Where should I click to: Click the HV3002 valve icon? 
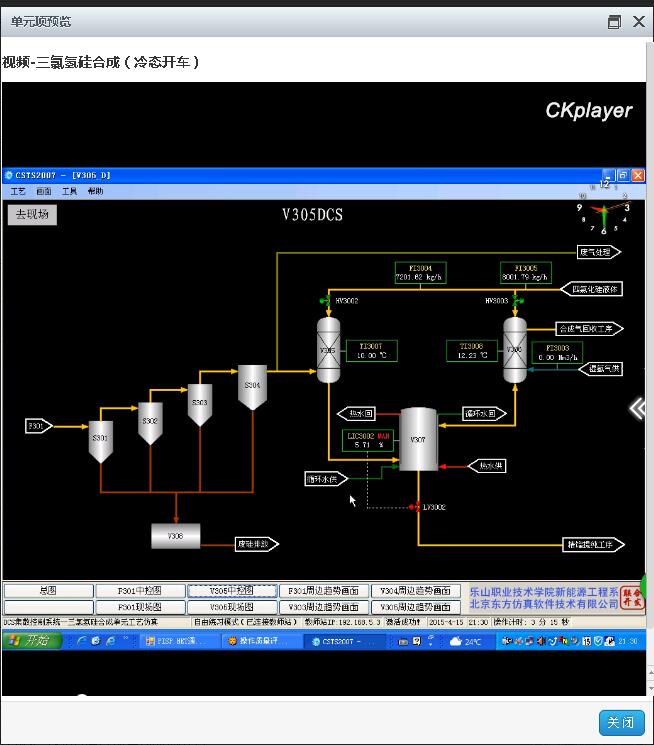tap(324, 300)
